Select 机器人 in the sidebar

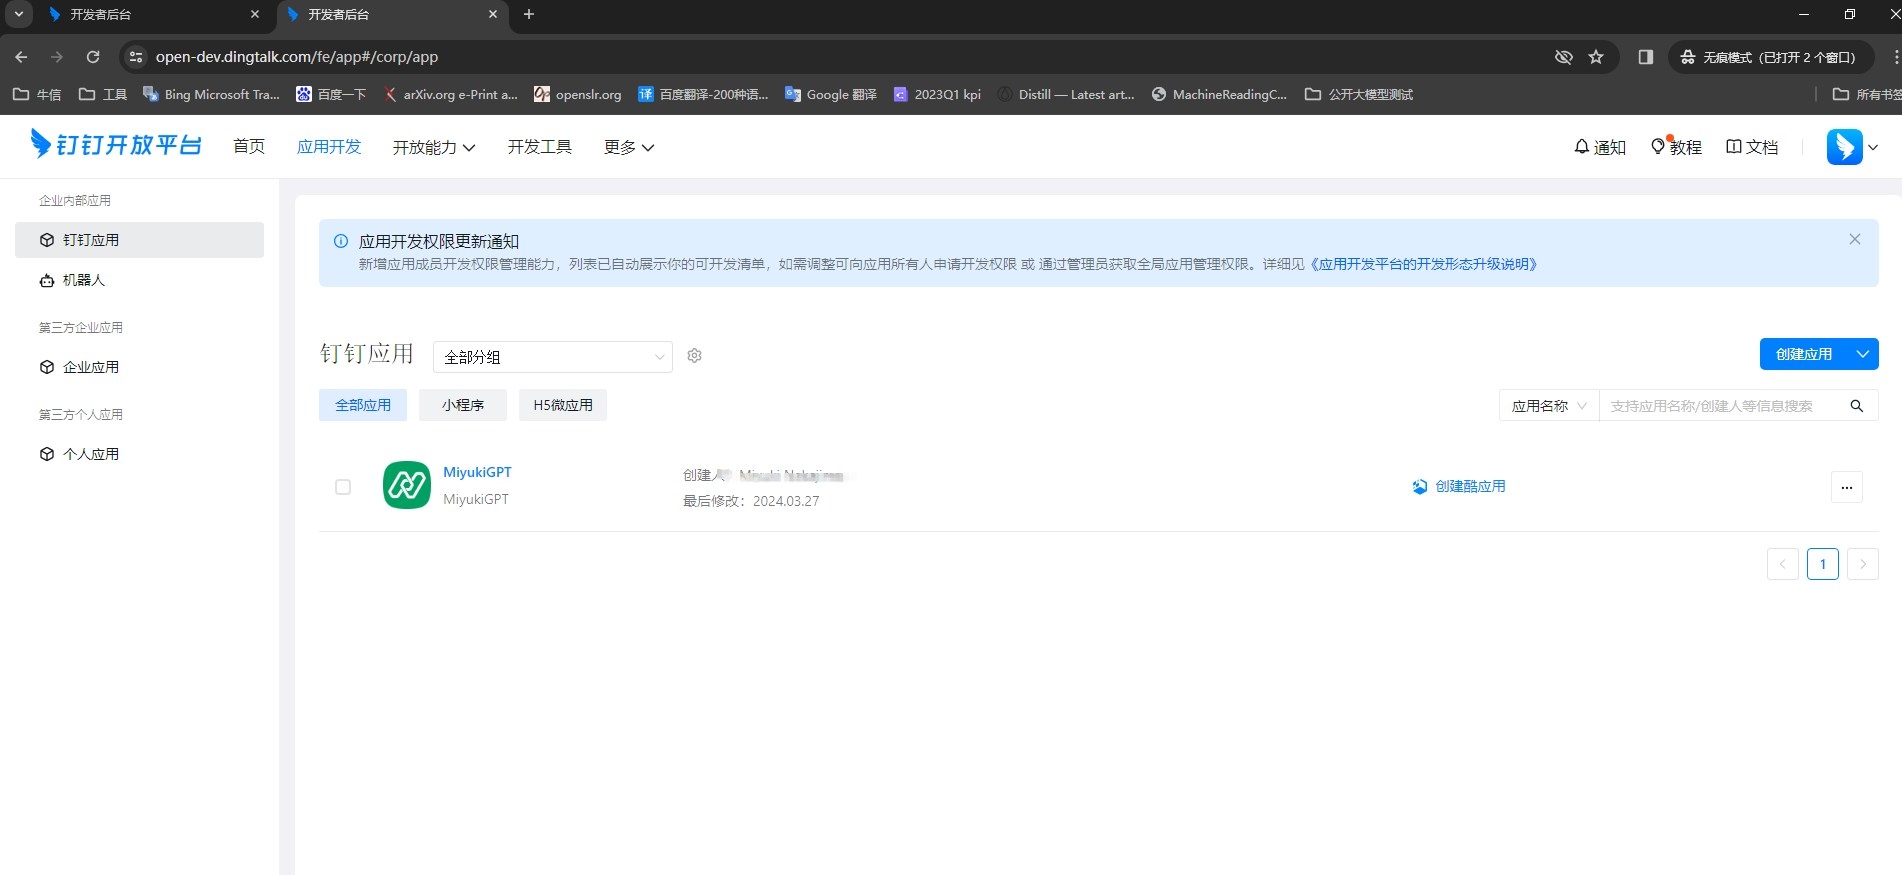pos(139,280)
